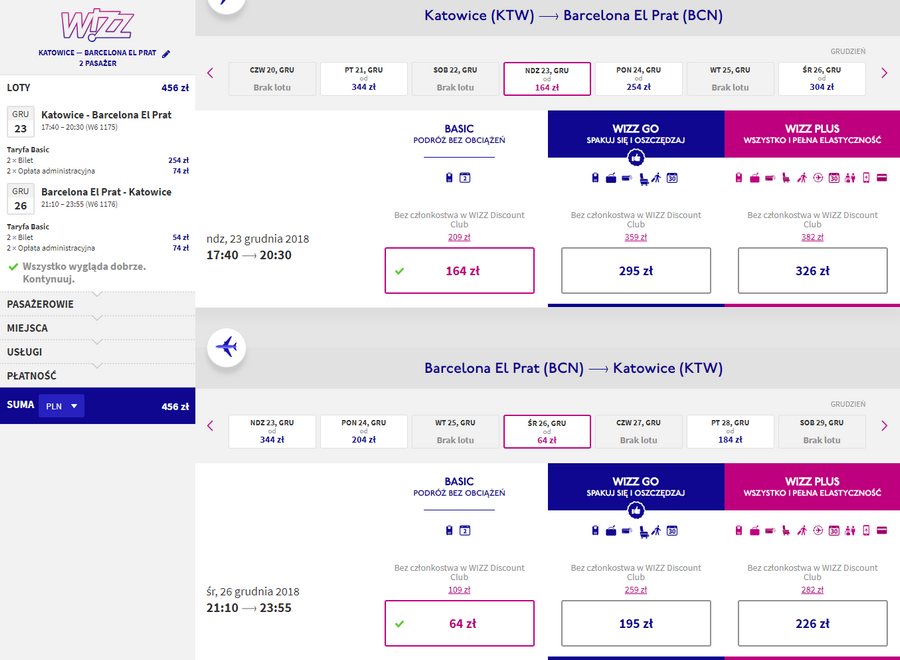
Task: Expand the PŁATNOŚĆ section
Action: (x=98, y=376)
